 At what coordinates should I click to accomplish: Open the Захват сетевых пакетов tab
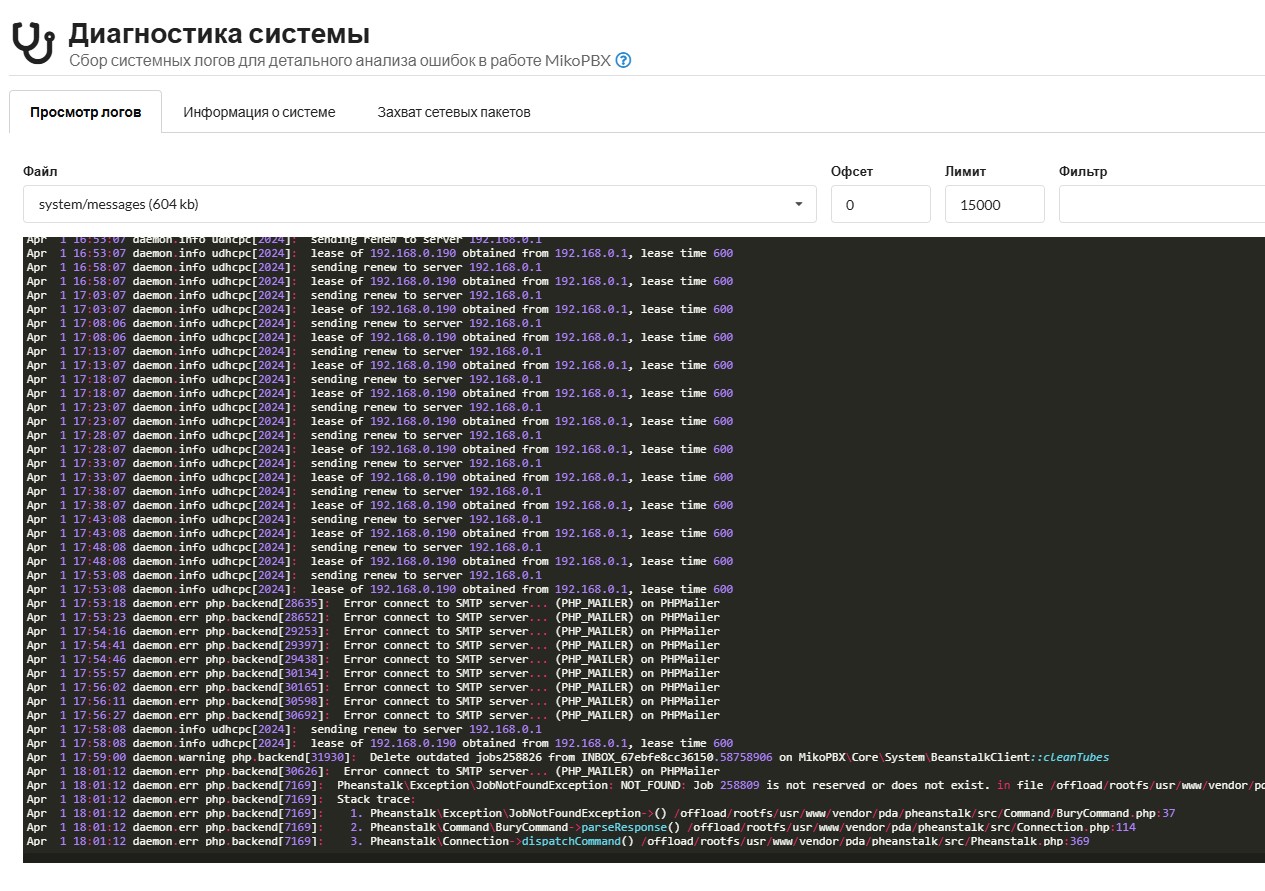click(454, 112)
